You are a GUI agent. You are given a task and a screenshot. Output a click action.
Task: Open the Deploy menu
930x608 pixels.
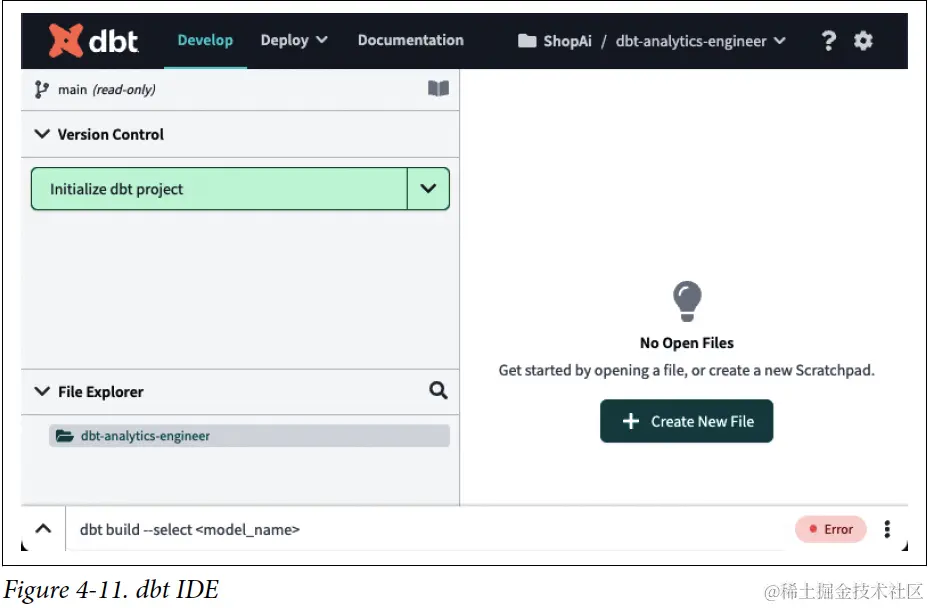(x=294, y=40)
